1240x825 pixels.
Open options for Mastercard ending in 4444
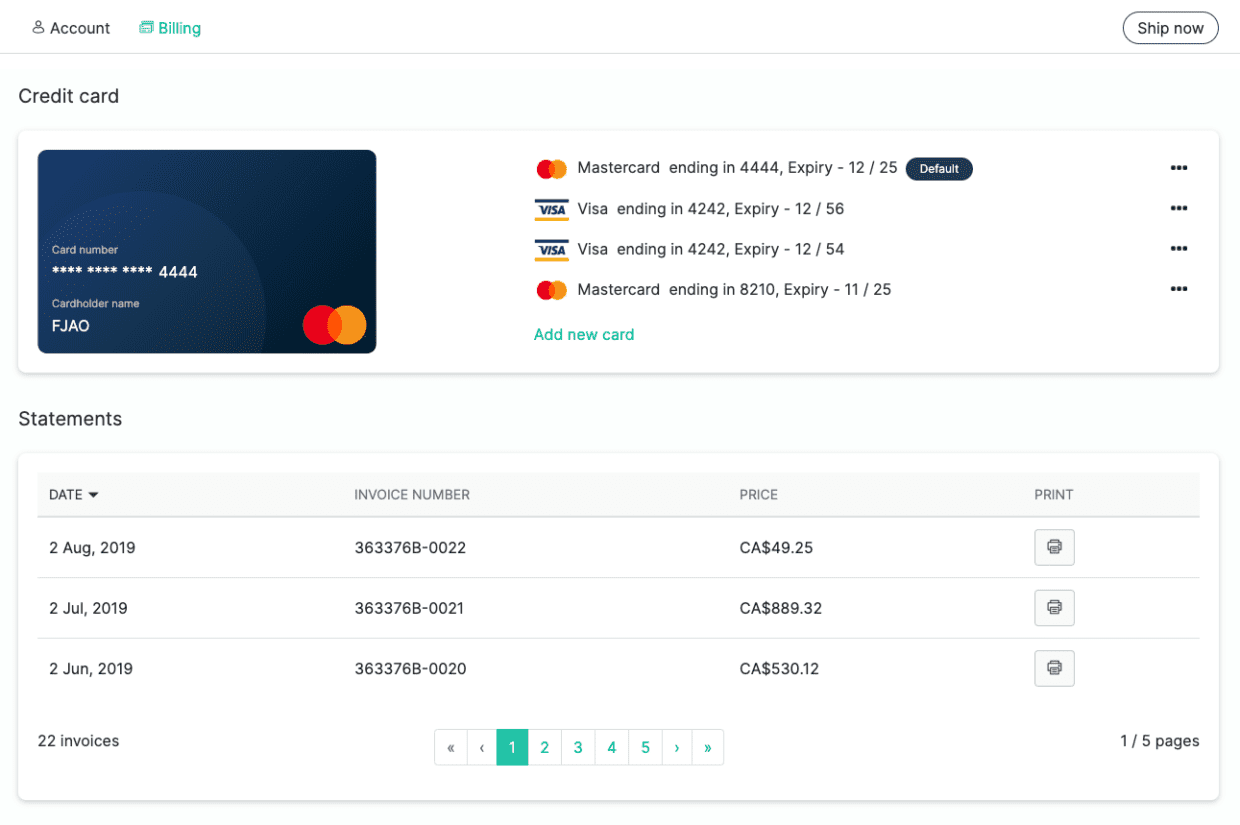1178,168
